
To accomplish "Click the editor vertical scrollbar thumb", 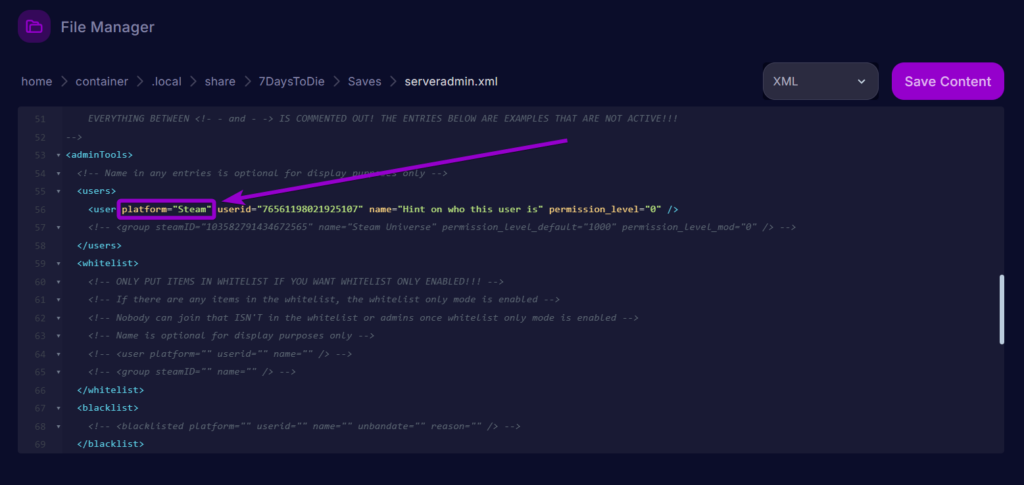I will (x=1001, y=310).
